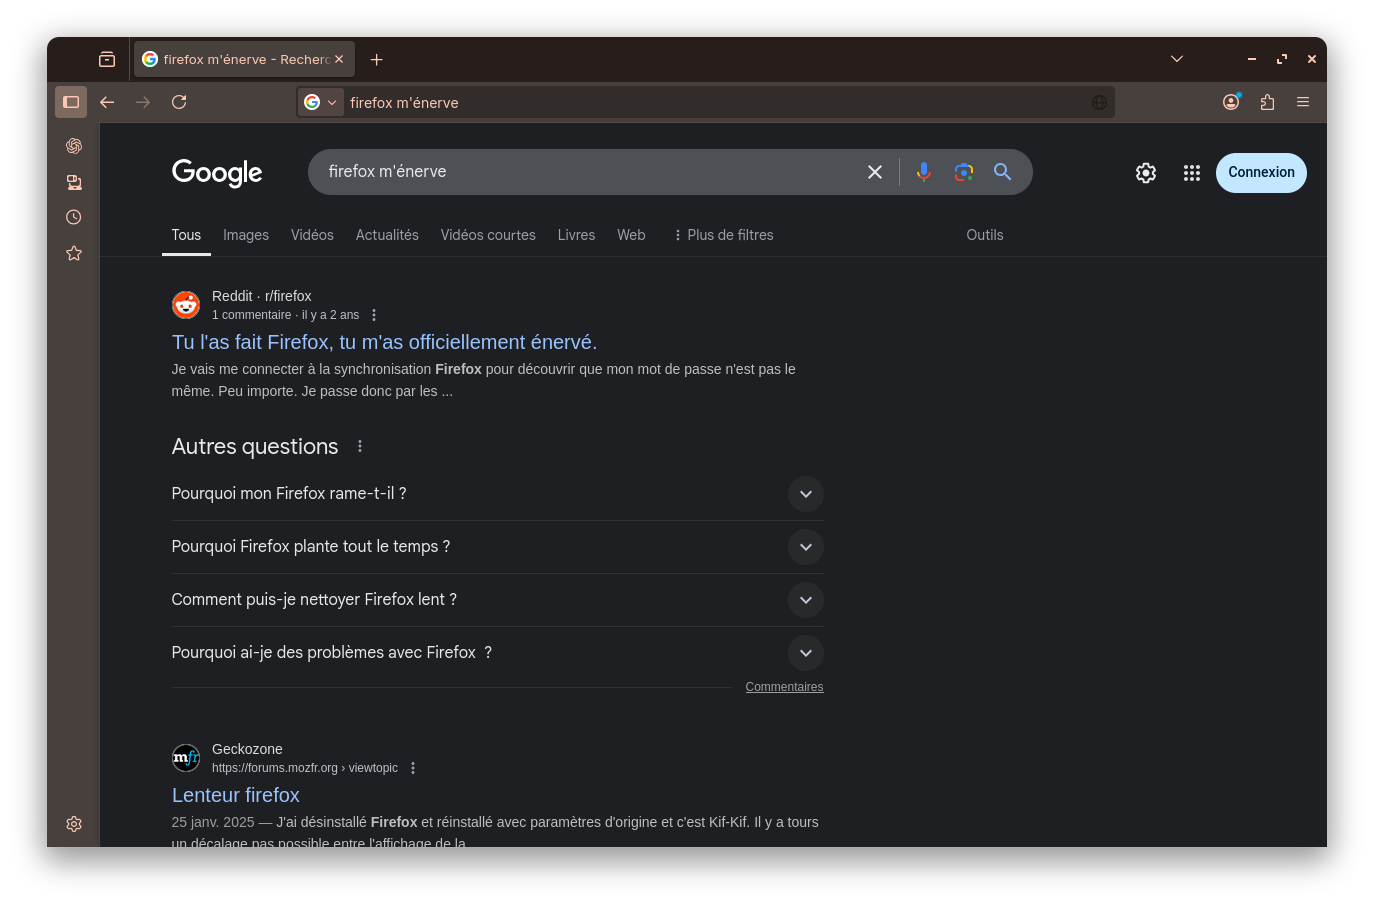
Task: Click the Geckozone site favicon
Action: pos(186,758)
